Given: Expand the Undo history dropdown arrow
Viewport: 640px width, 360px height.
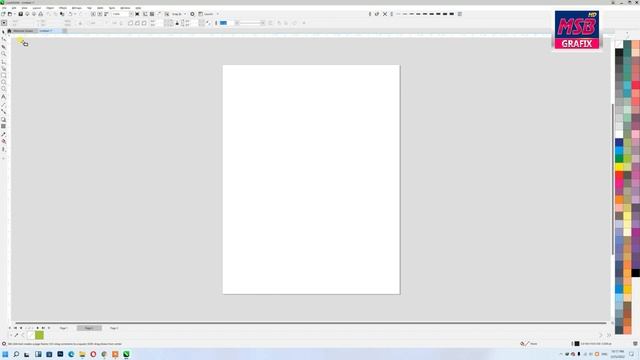Looking at the screenshot, I should click(75, 14).
